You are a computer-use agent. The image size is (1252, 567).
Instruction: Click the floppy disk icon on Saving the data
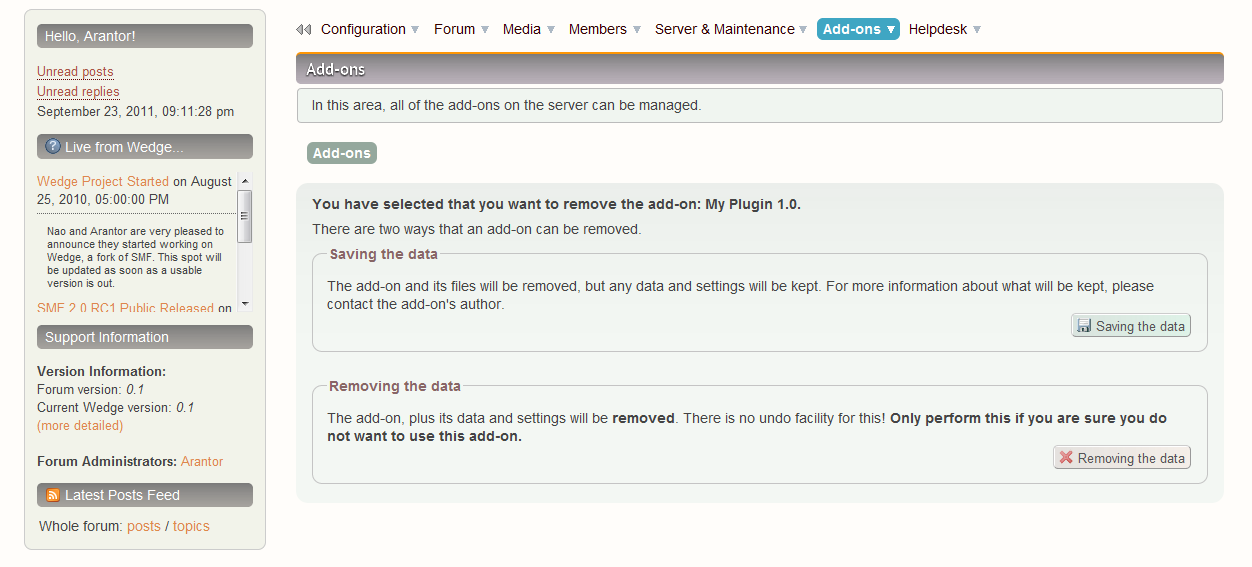[x=1084, y=326]
